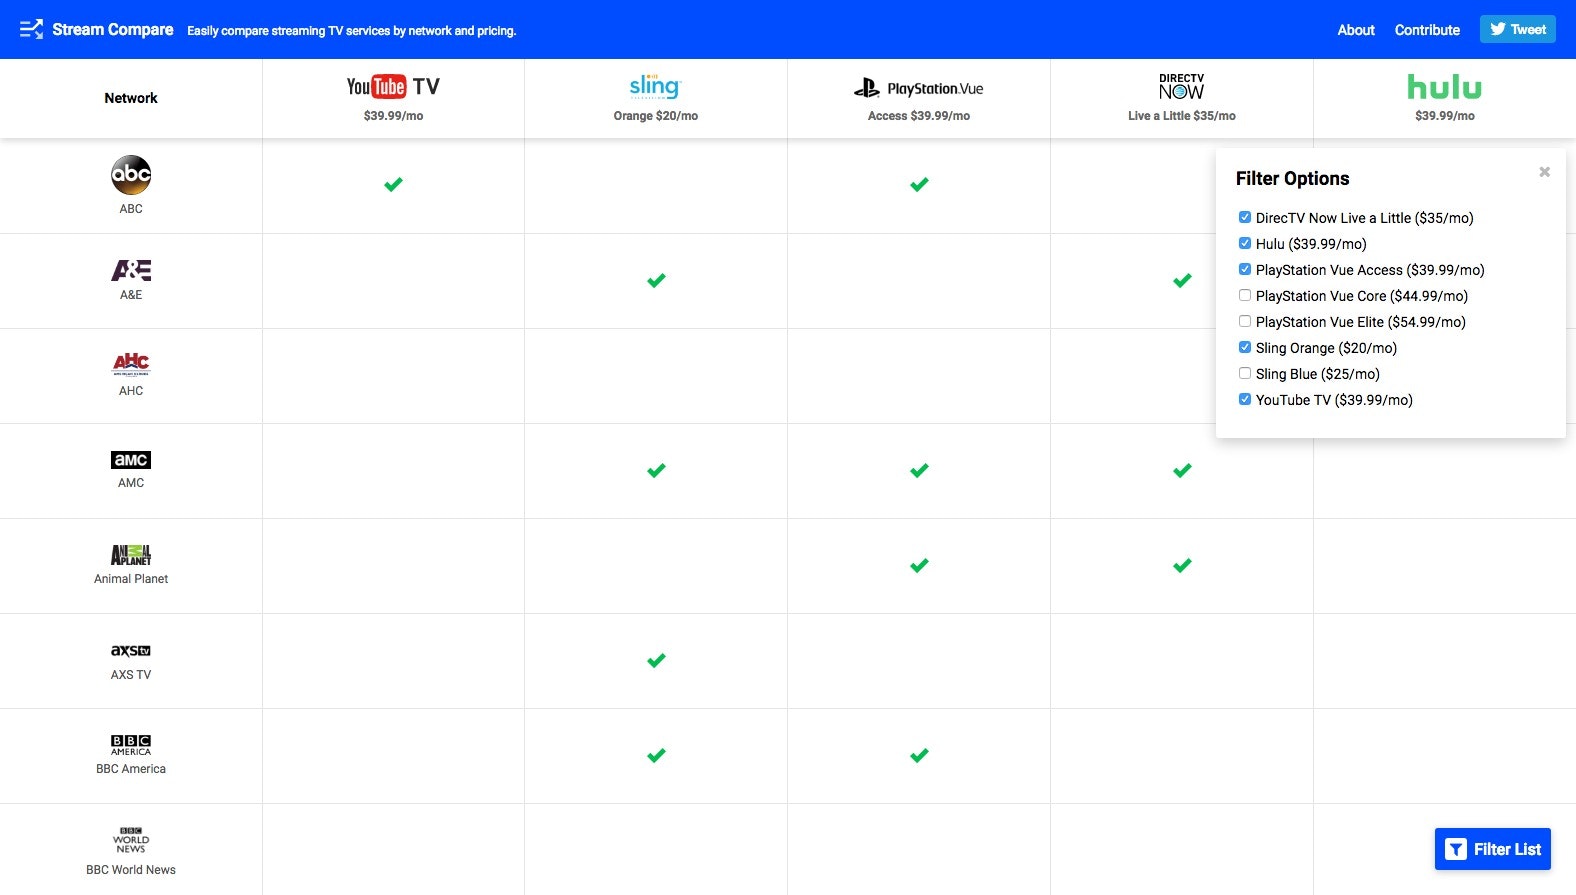1576x895 pixels.
Task: Click the Hulu logo
Action: [x=1444, y=87]
